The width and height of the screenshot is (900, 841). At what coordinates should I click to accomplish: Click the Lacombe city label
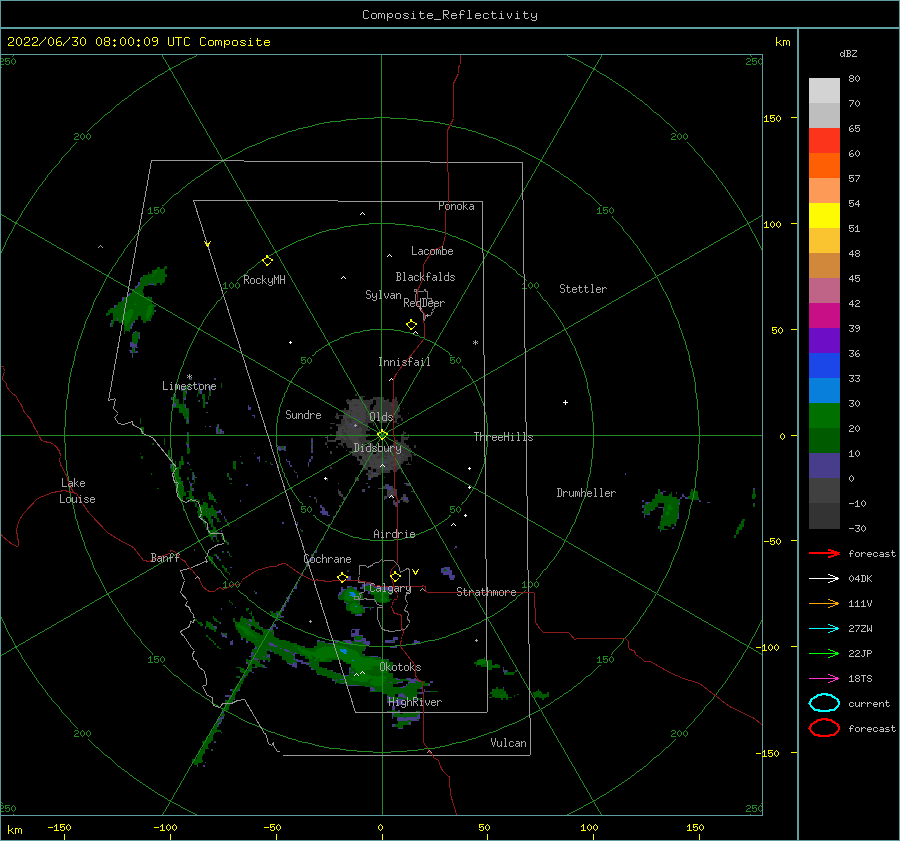(432, 251)
